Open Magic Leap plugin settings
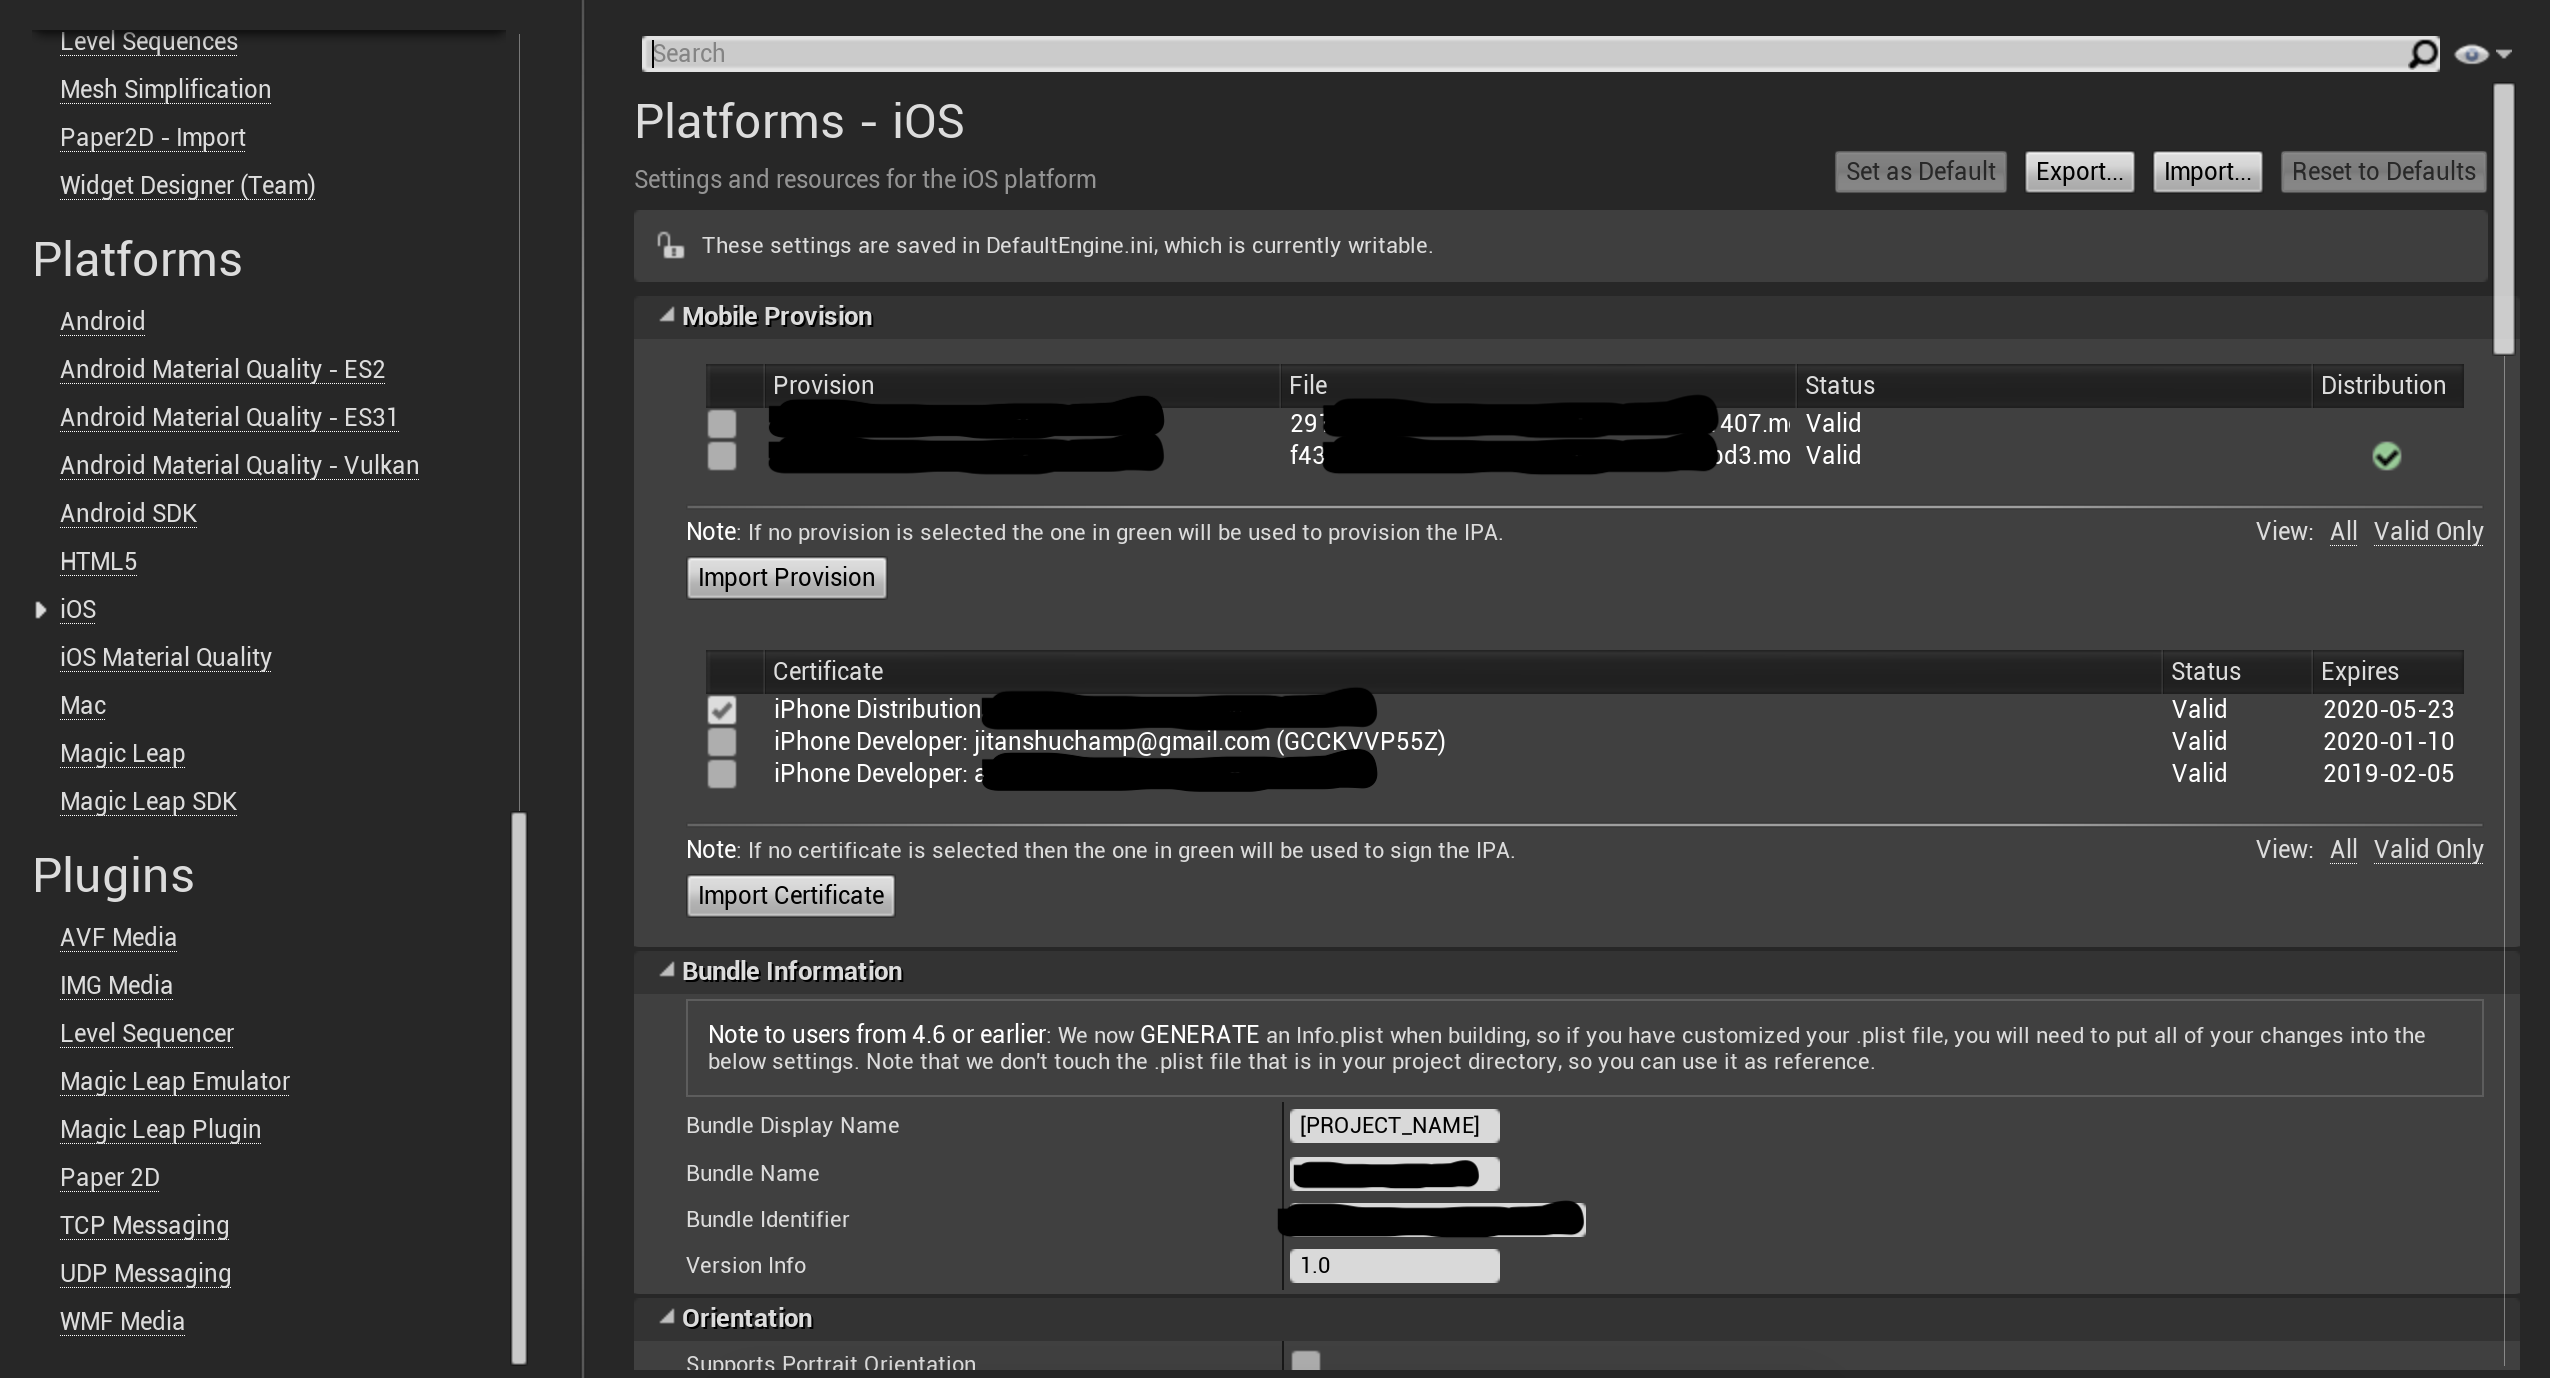 pyautogui.click(x=160, y=1129)
